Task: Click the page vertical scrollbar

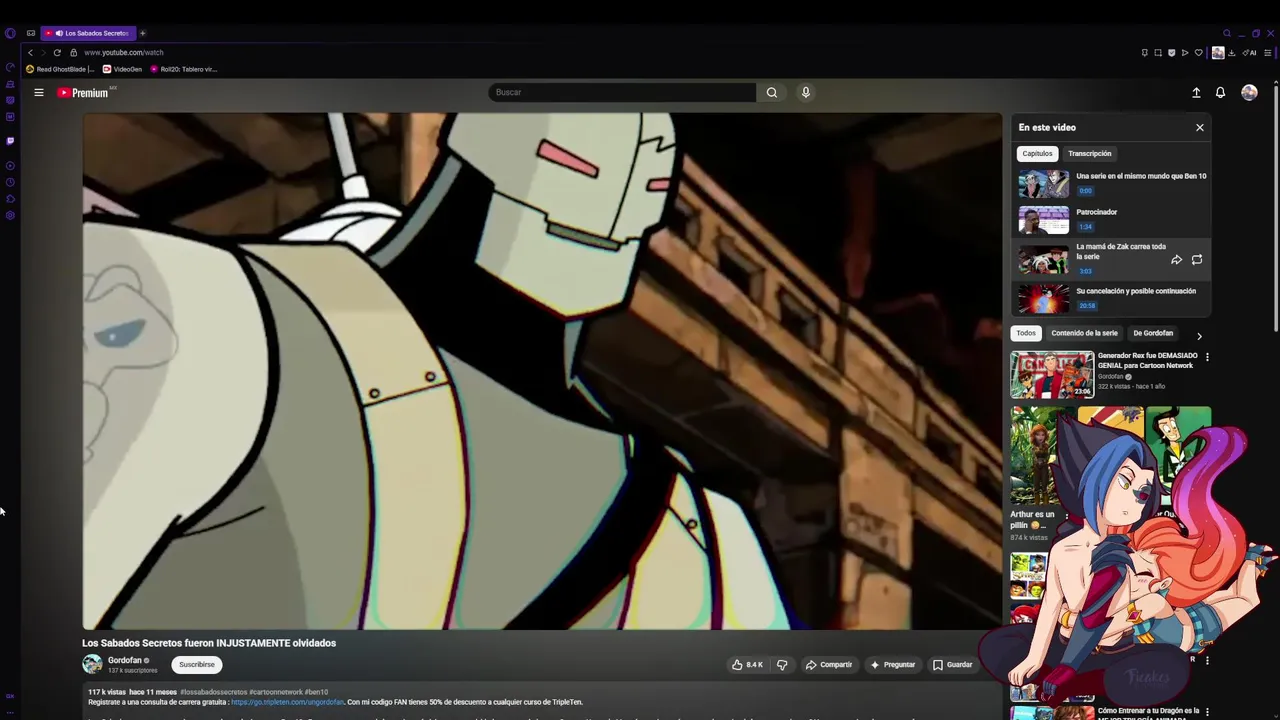Action: click(x=1275, y=210)
